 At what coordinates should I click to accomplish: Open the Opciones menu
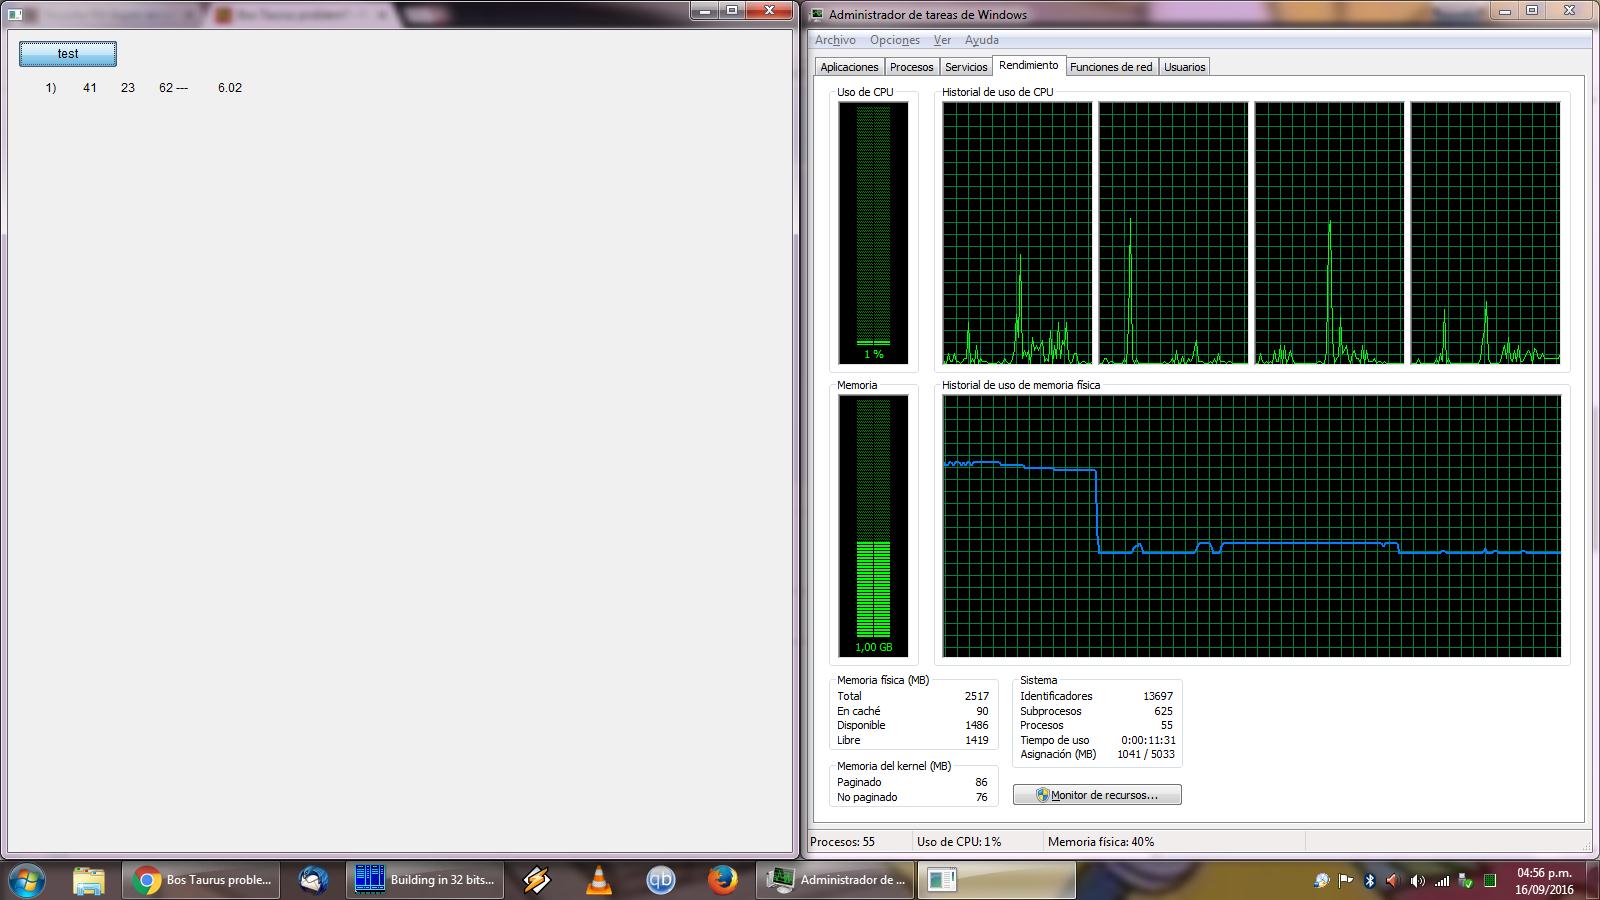click(x=894, y=40)
